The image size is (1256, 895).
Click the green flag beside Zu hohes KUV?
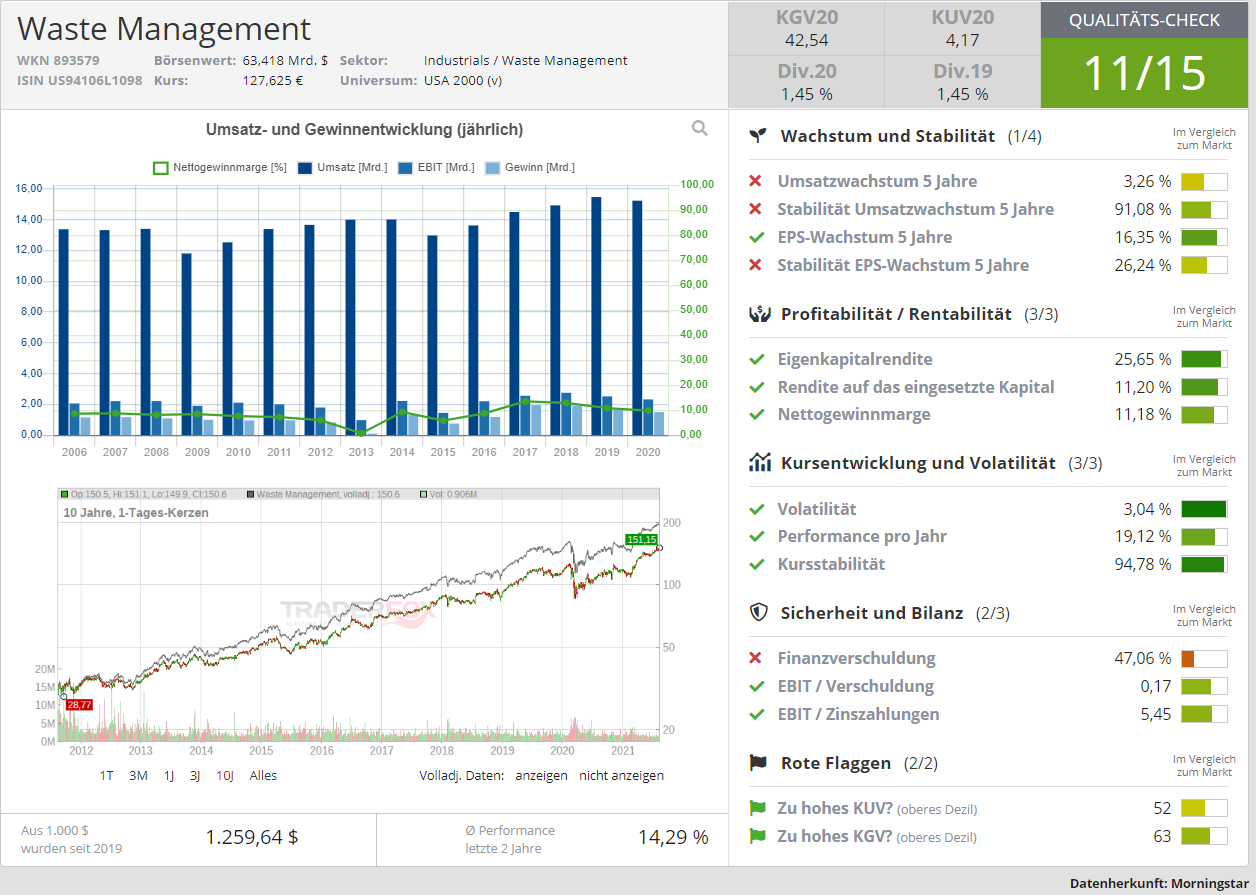click(757, 808)
